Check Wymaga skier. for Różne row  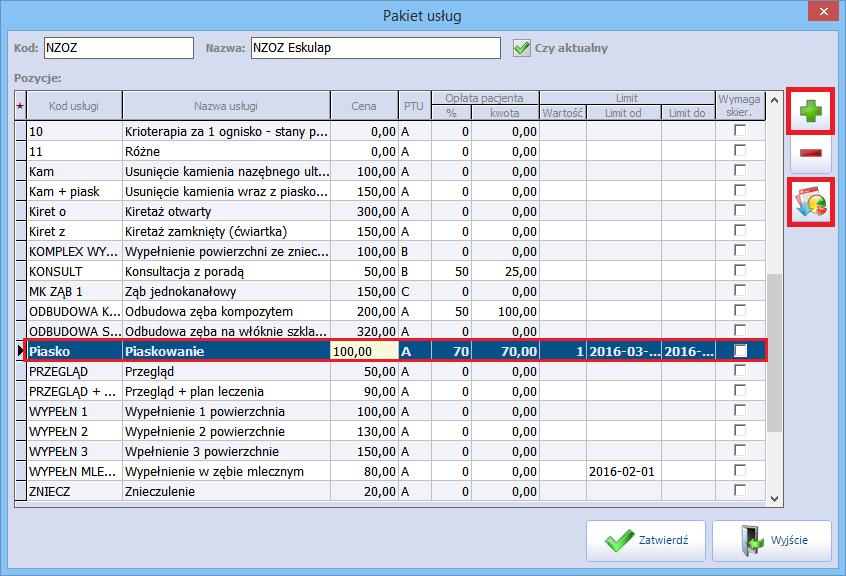coord(740,150)
